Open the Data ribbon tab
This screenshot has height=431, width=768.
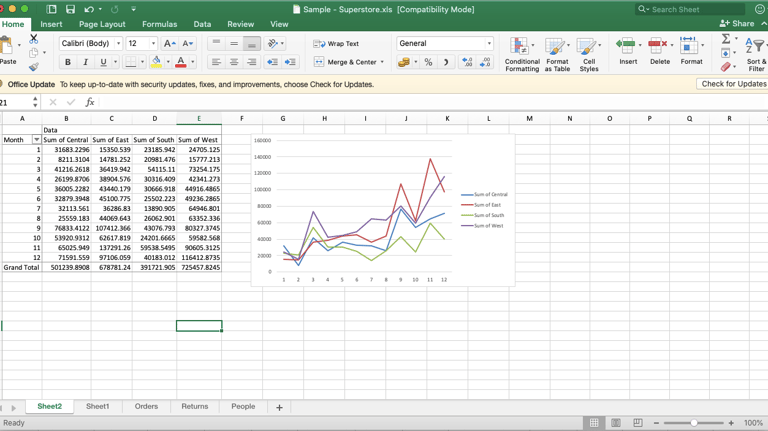(202, 24)
